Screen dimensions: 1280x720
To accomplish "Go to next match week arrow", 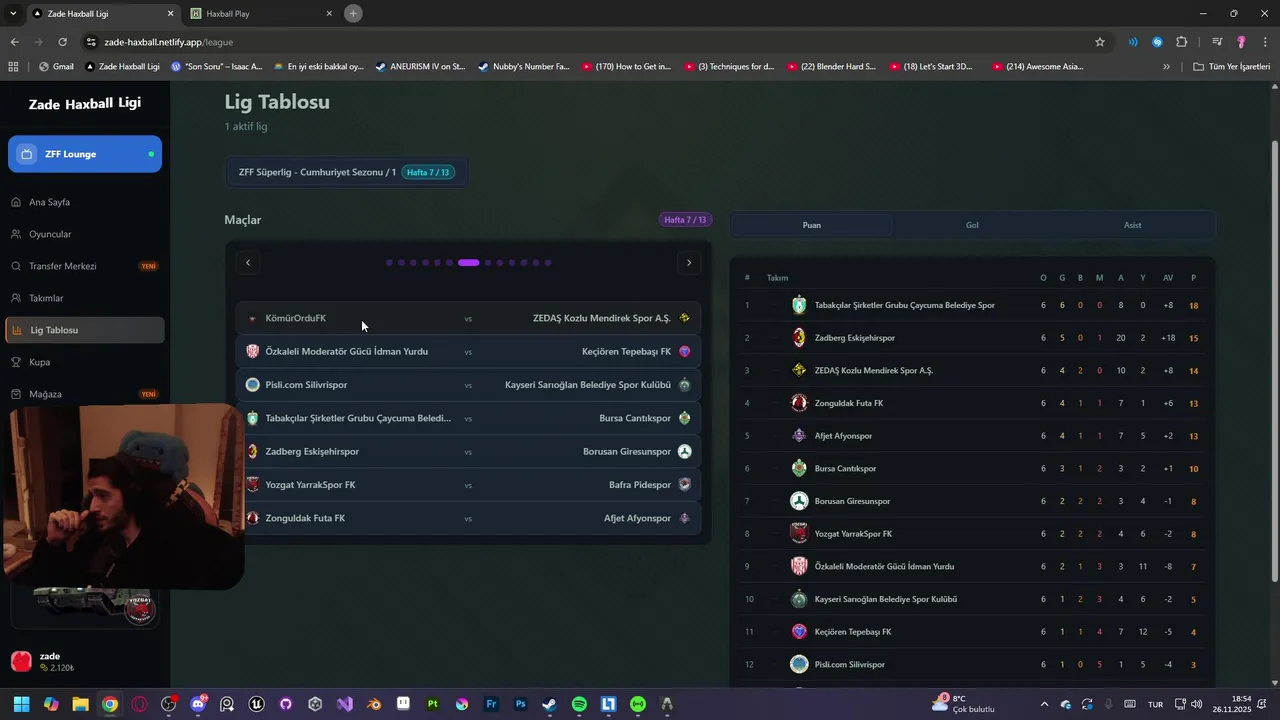I will 689,263.
